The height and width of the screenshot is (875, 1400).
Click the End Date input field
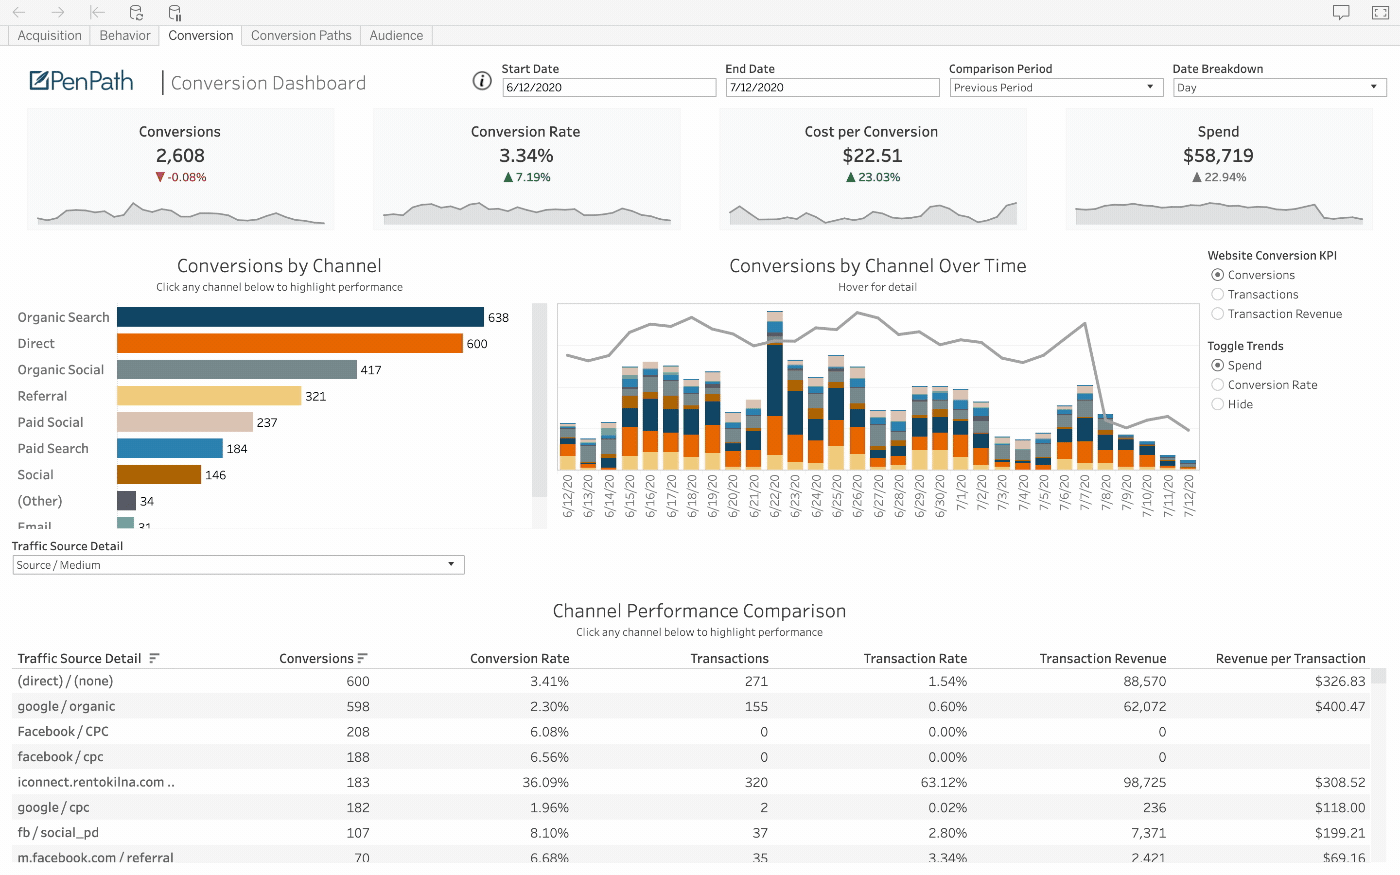point(832,88)
